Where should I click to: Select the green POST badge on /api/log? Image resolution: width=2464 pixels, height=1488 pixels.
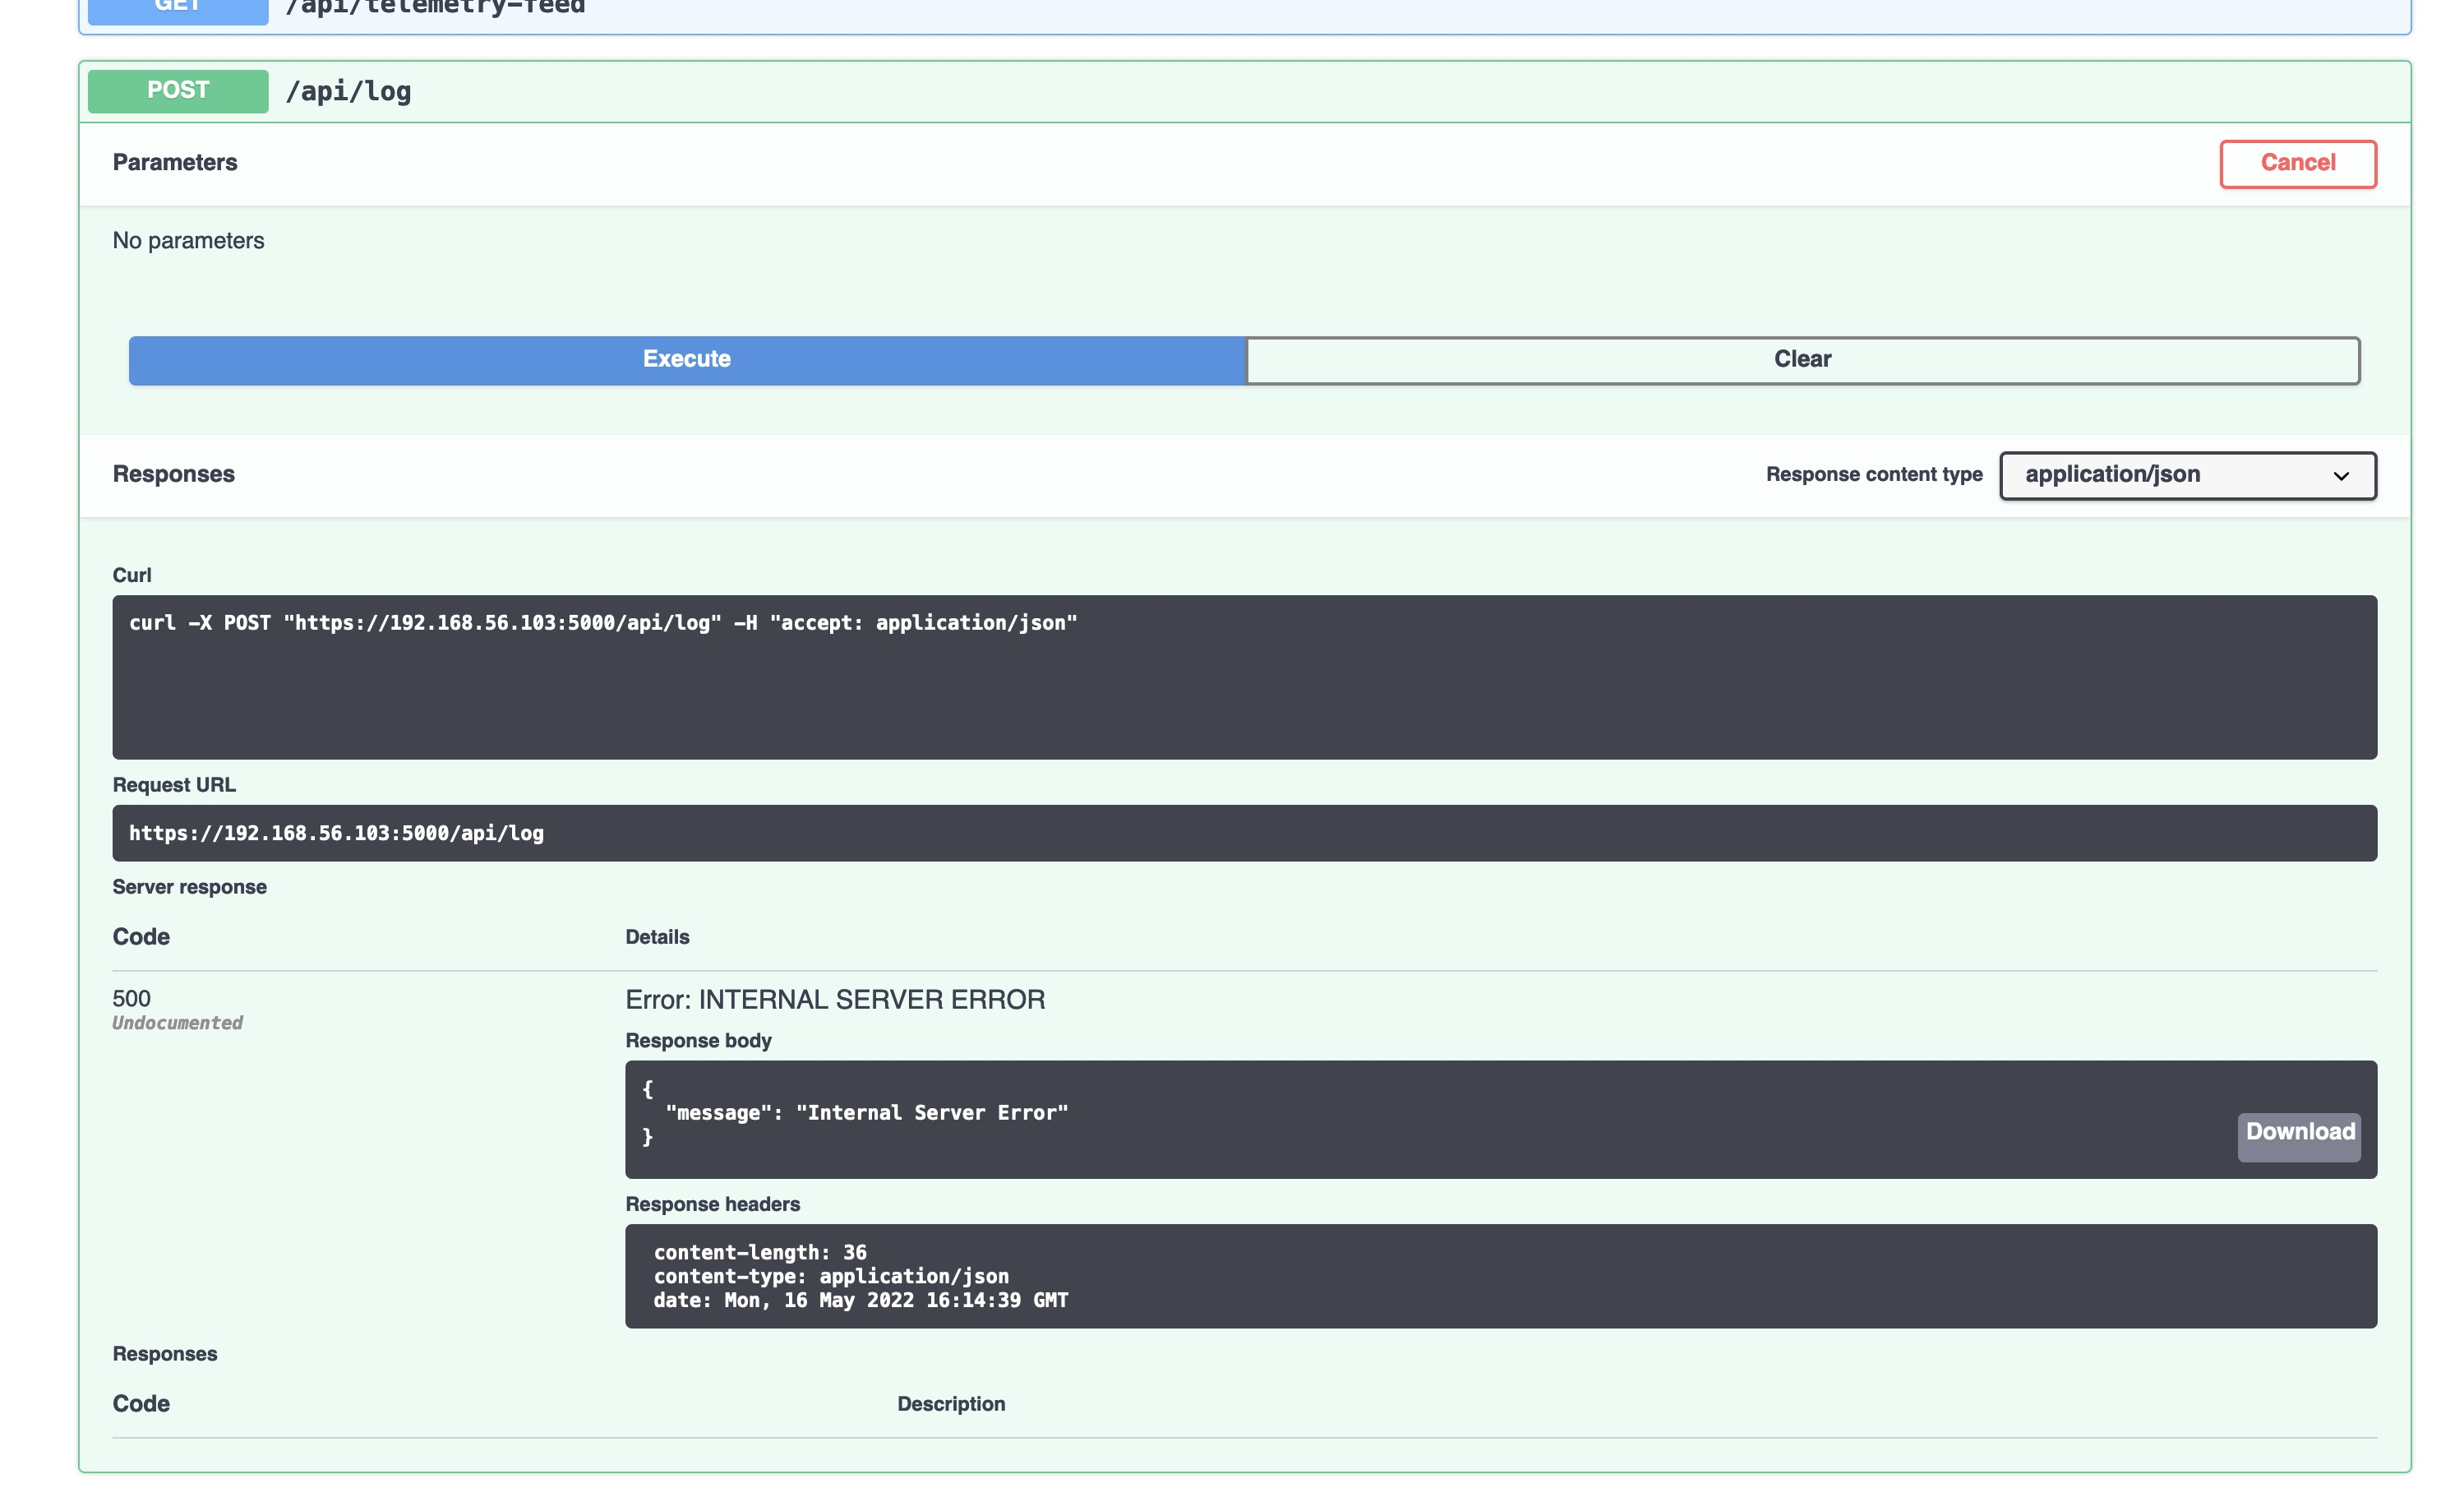[177, 91]
